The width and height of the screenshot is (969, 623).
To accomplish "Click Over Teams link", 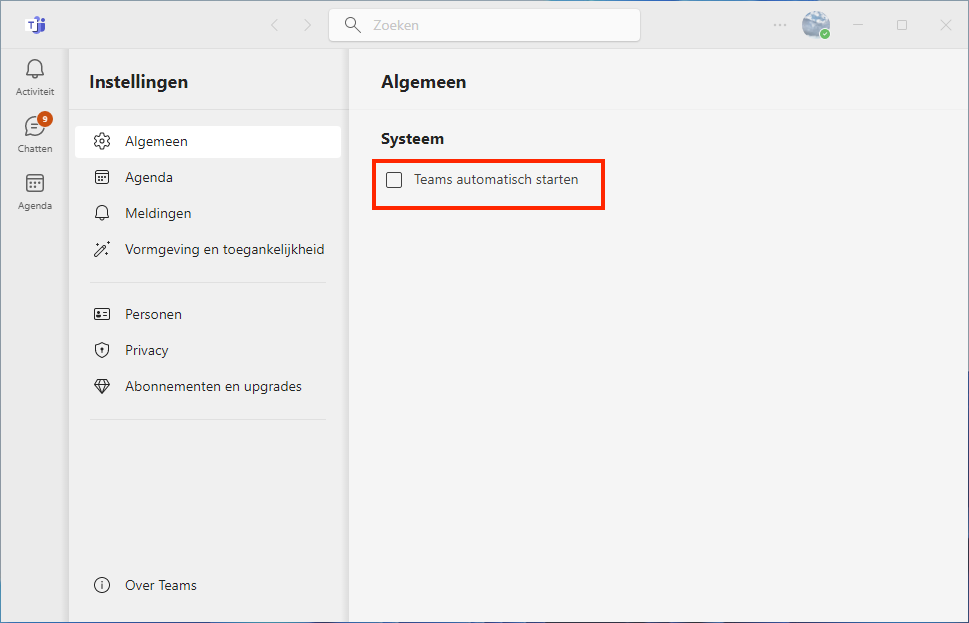I will pyautogui.click(x=160, y=585).
